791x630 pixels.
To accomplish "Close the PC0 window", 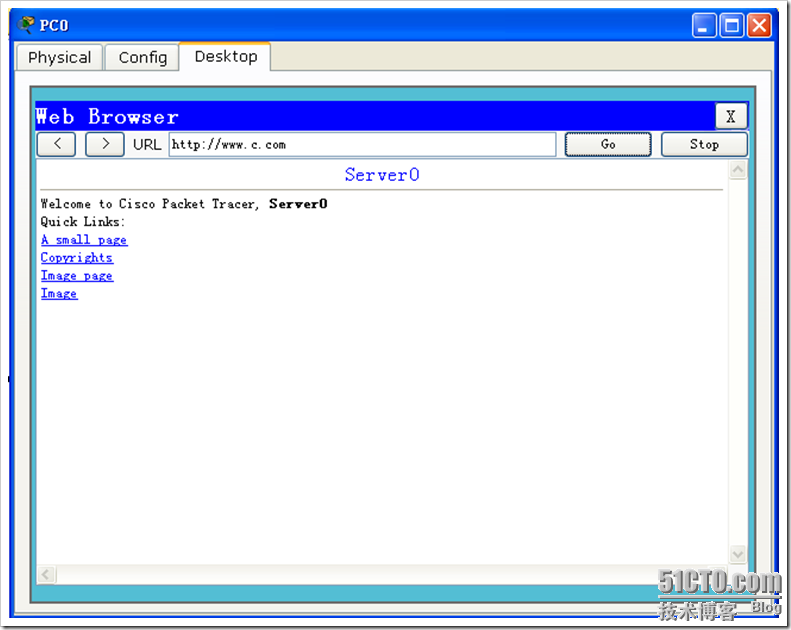I will [x=759, y=25].
